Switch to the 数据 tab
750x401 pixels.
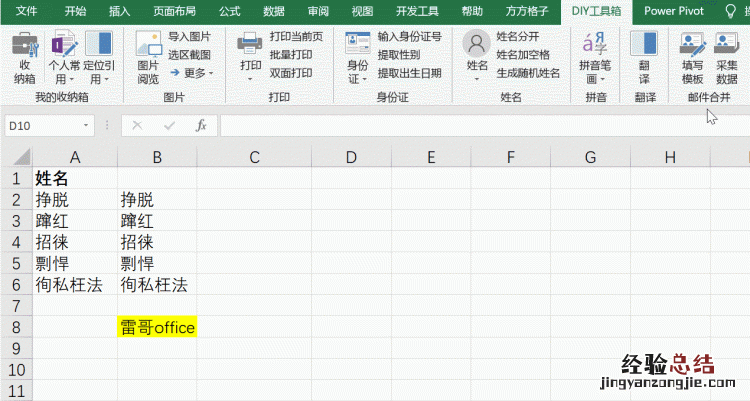[274, 11]
